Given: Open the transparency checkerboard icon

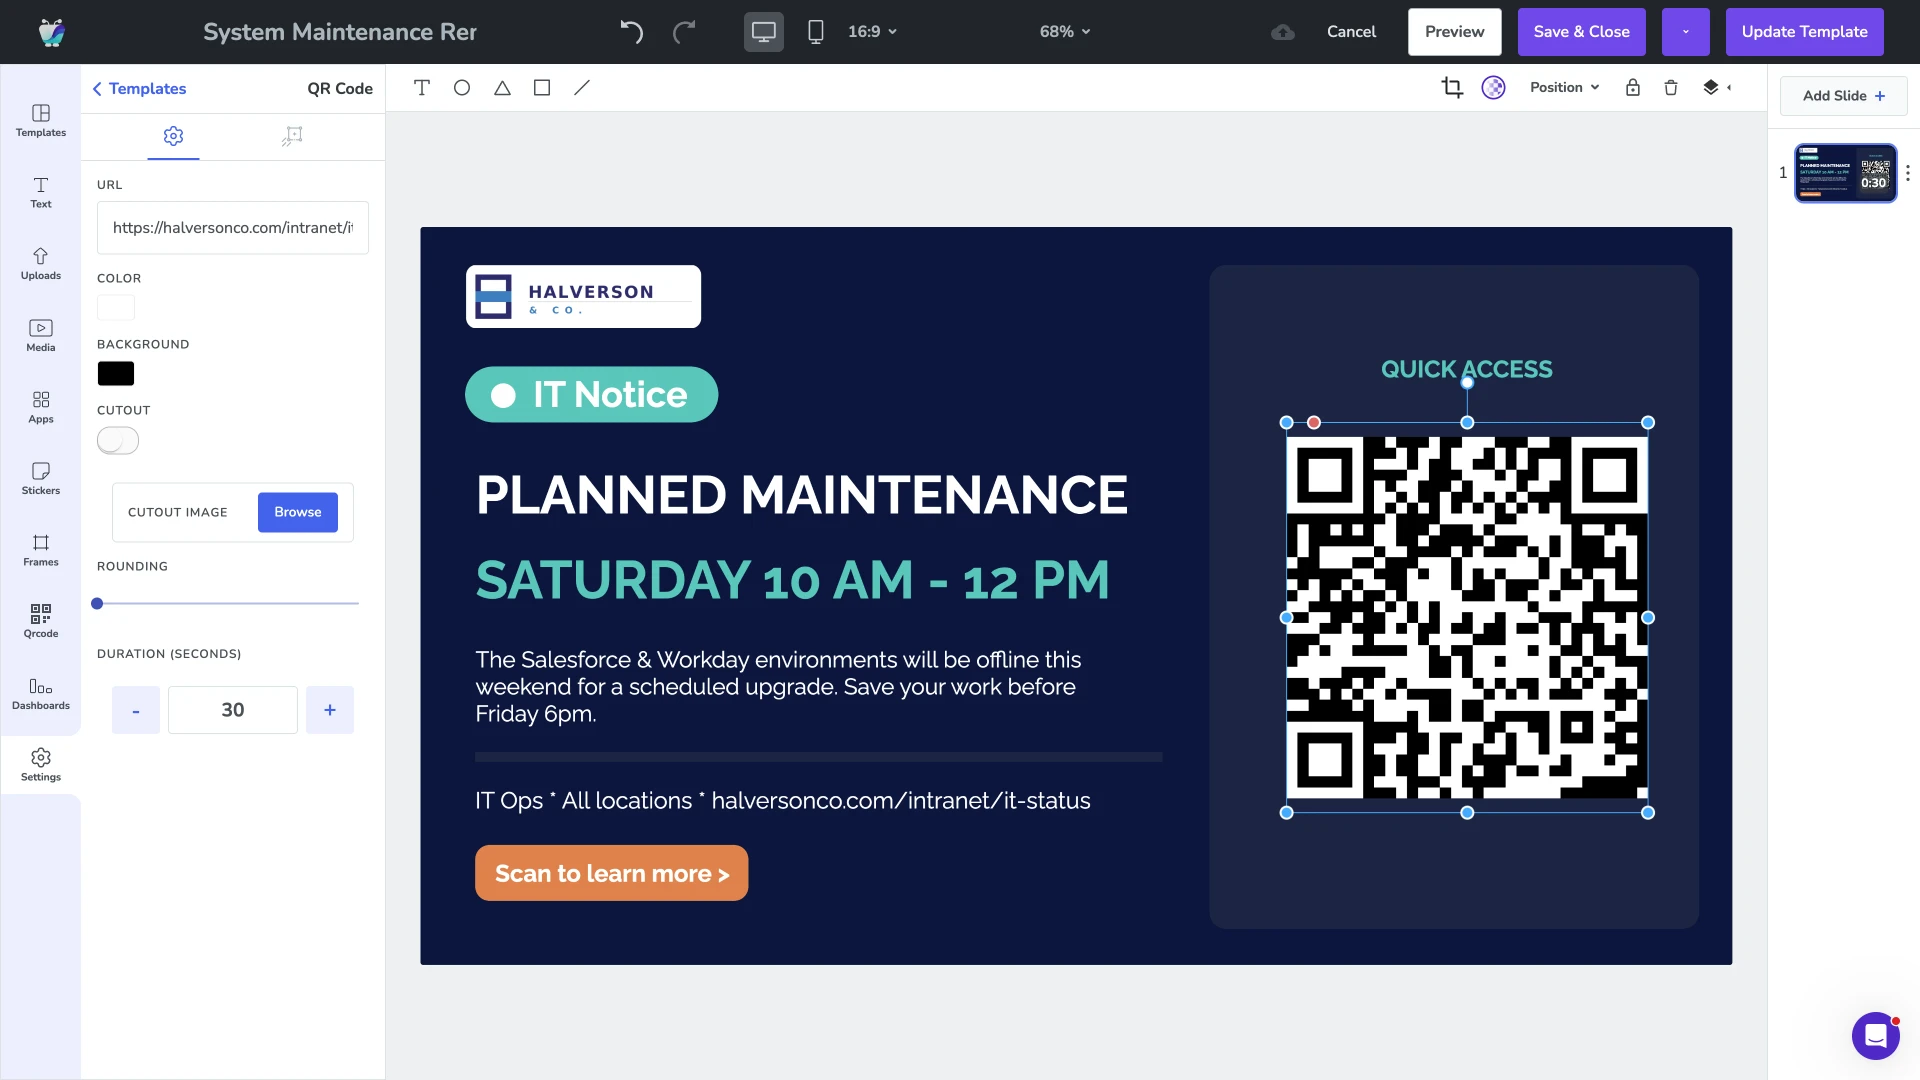Looking at the screenshot, I should (x=1493, y=88).
